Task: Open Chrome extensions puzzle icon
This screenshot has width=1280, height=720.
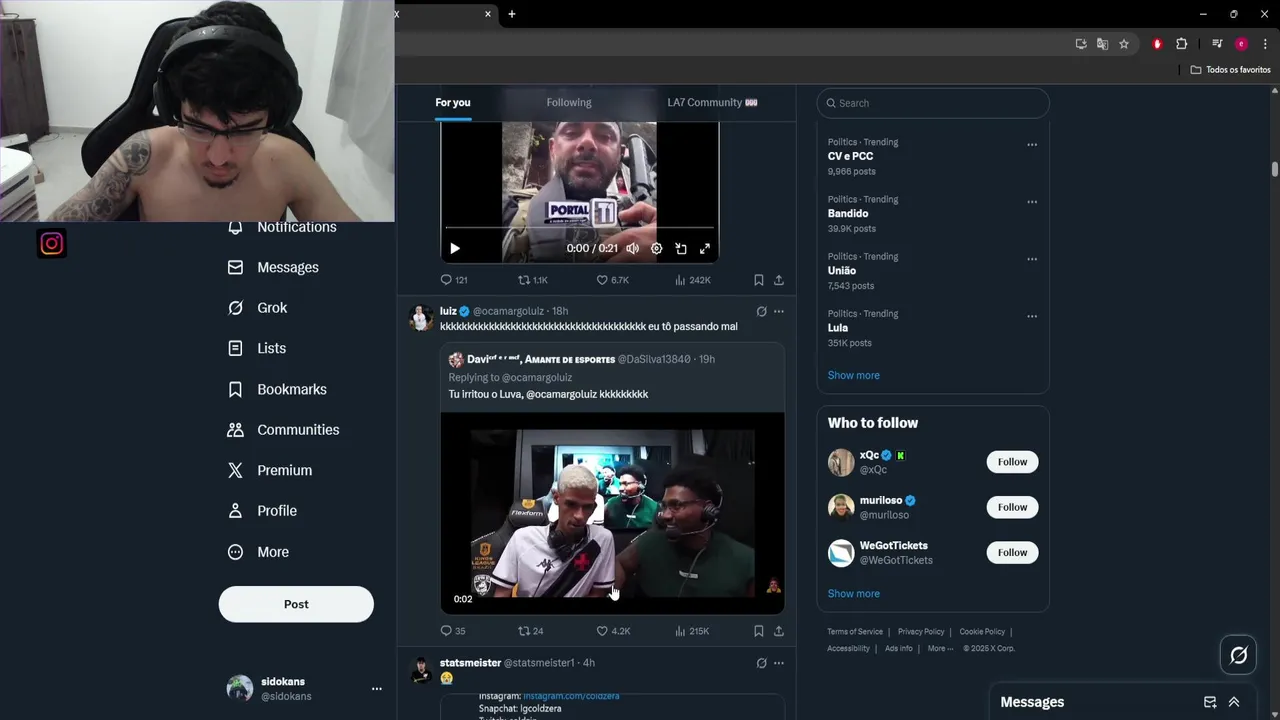Action: [x=1181, y=44]
